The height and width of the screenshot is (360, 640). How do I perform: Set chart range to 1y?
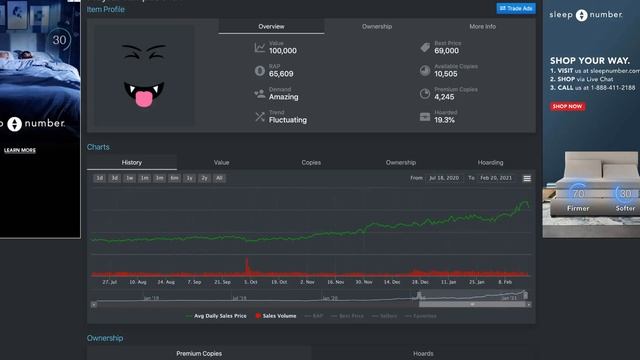(189, 178)
